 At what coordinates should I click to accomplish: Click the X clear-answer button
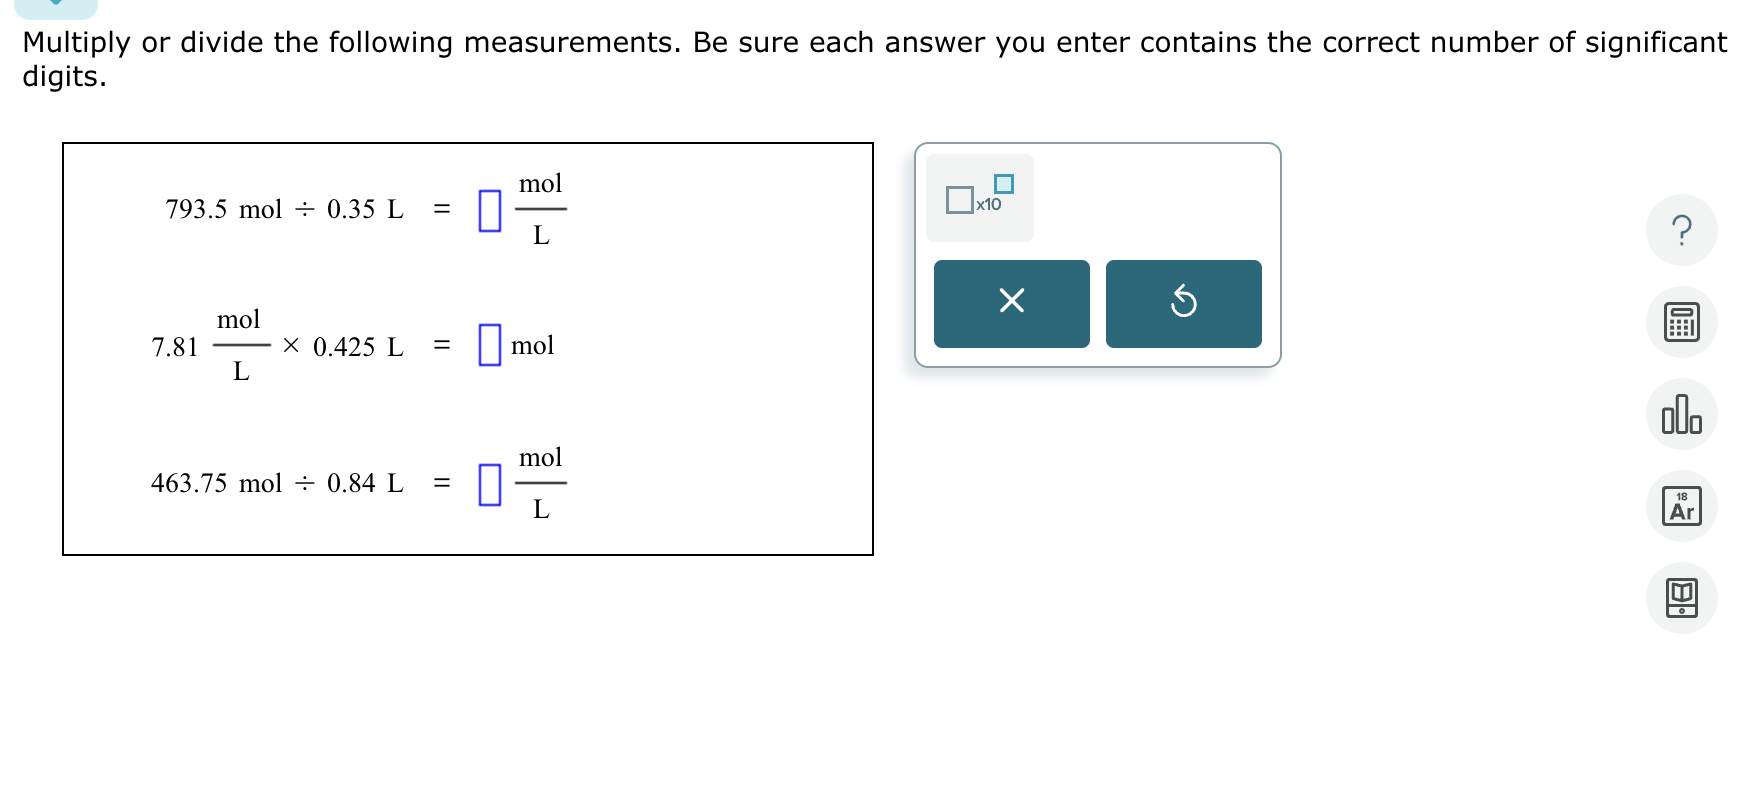tap(1011, 304)
